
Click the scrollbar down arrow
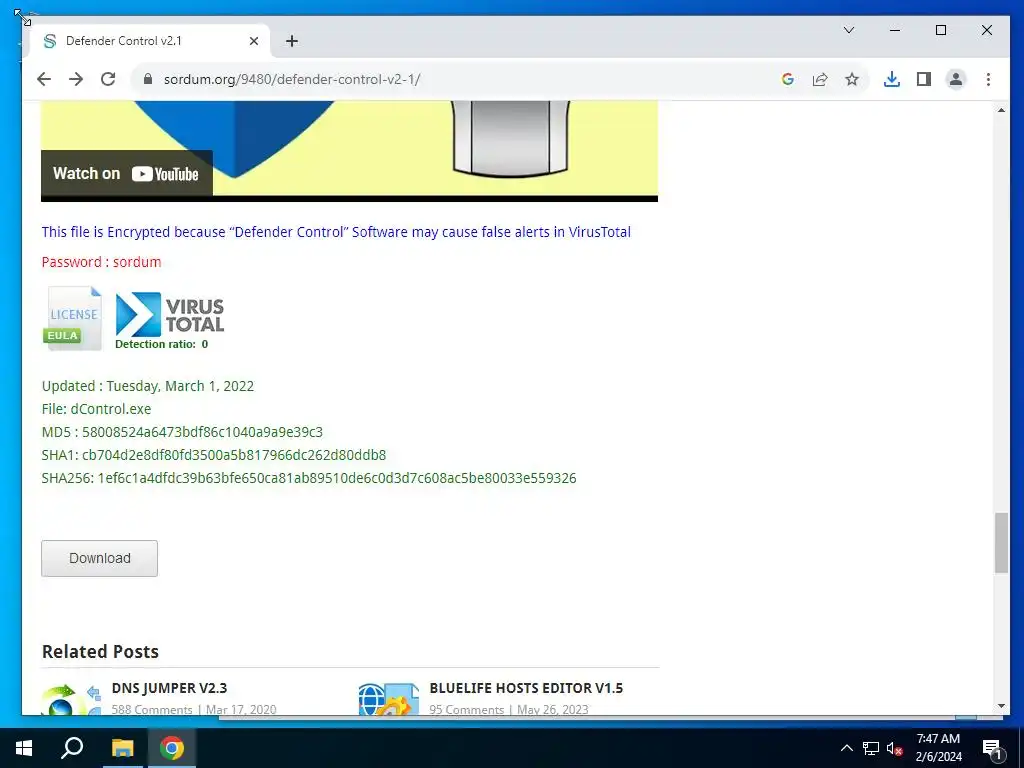[x=1001, y=707]
